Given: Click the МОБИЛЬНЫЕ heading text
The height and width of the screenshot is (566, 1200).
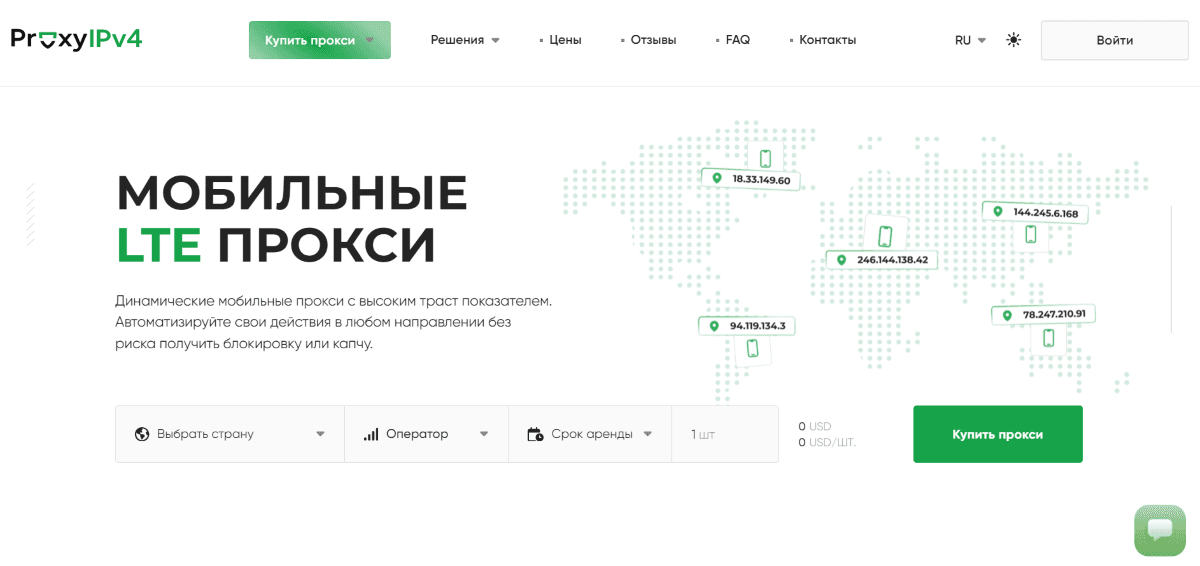Looking at the screenshot, I should point(292,193).
